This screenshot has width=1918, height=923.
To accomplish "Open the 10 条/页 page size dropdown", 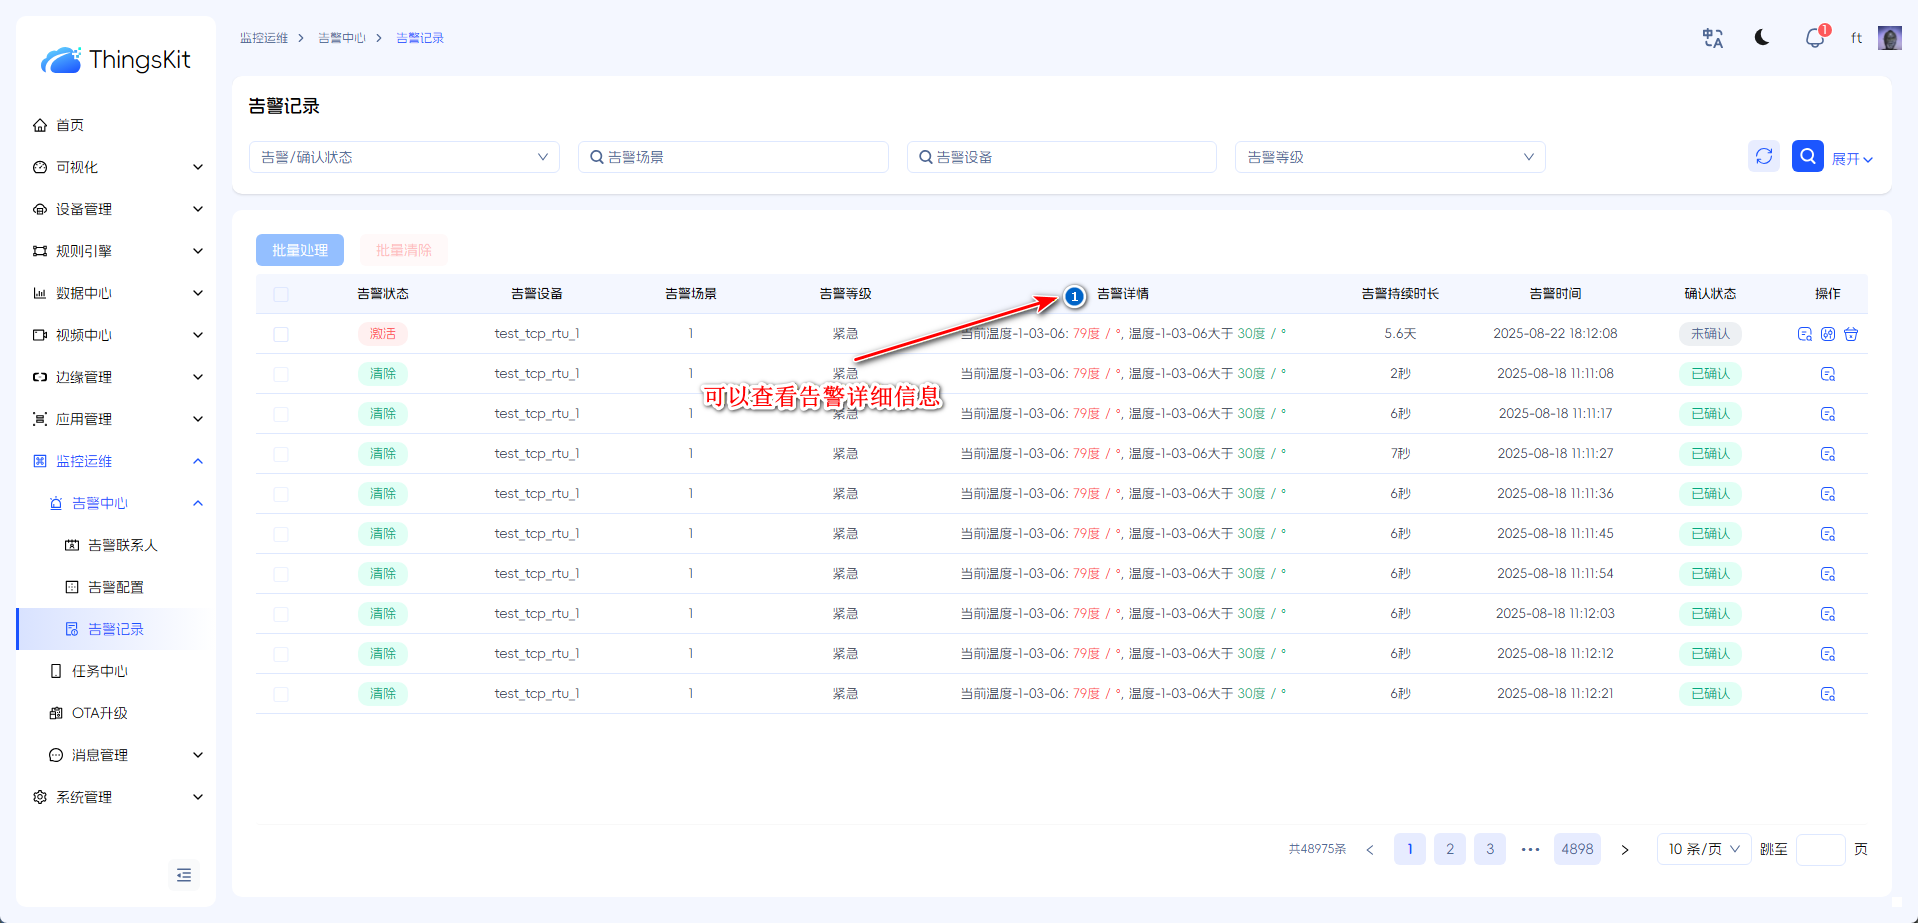I will (x=1703, y=849).
